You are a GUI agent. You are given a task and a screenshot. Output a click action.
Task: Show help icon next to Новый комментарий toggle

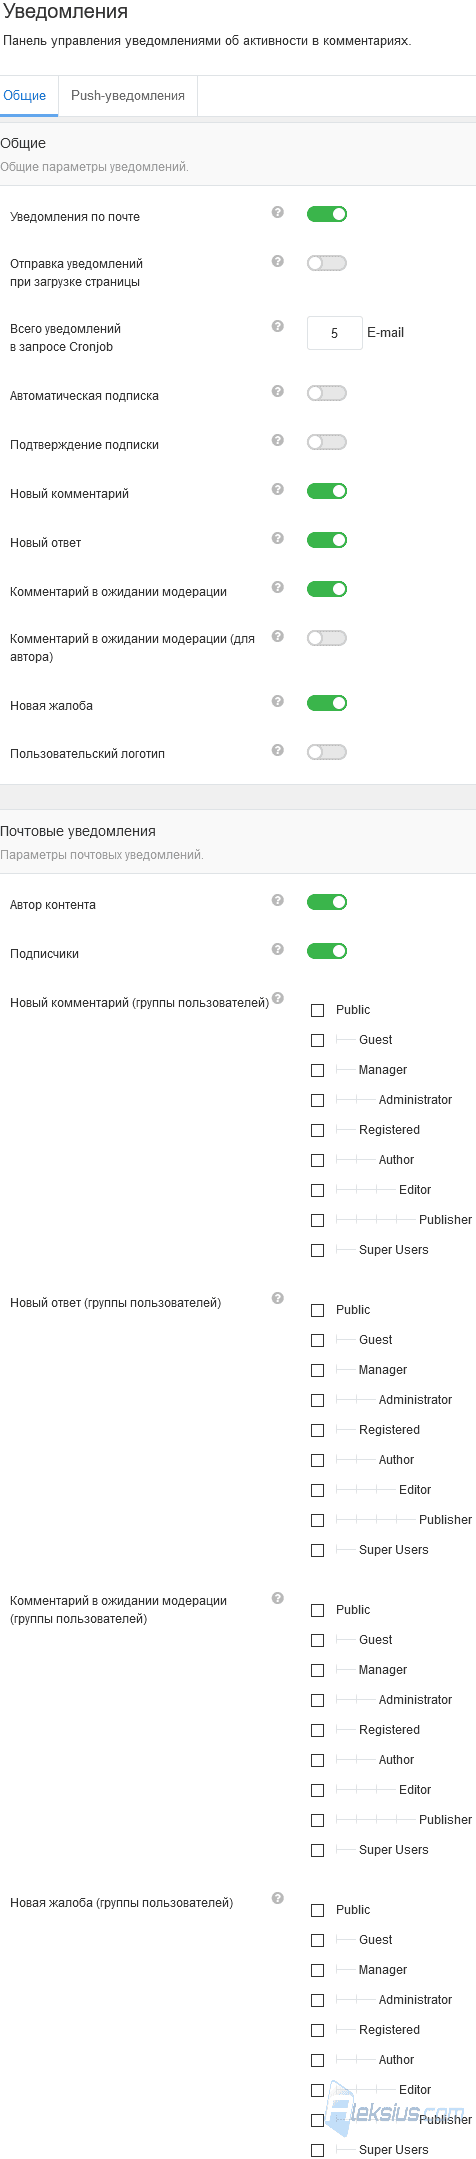pyautogui.click(x=278, y=489)
